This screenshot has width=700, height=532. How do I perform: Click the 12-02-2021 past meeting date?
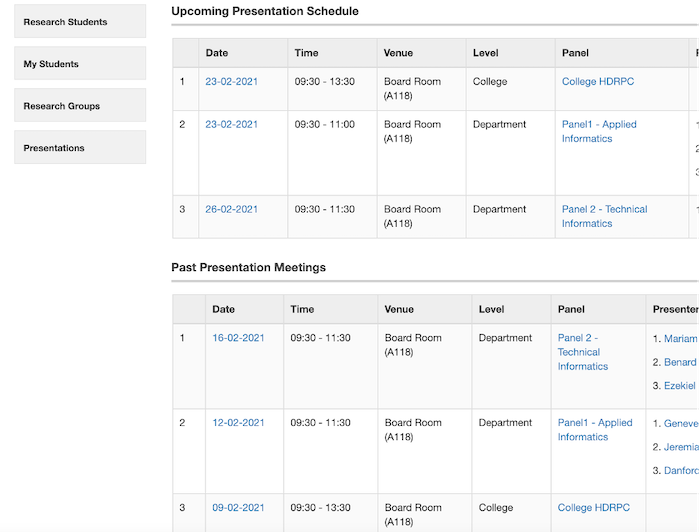pyautogui.click(x=238, y=423)
